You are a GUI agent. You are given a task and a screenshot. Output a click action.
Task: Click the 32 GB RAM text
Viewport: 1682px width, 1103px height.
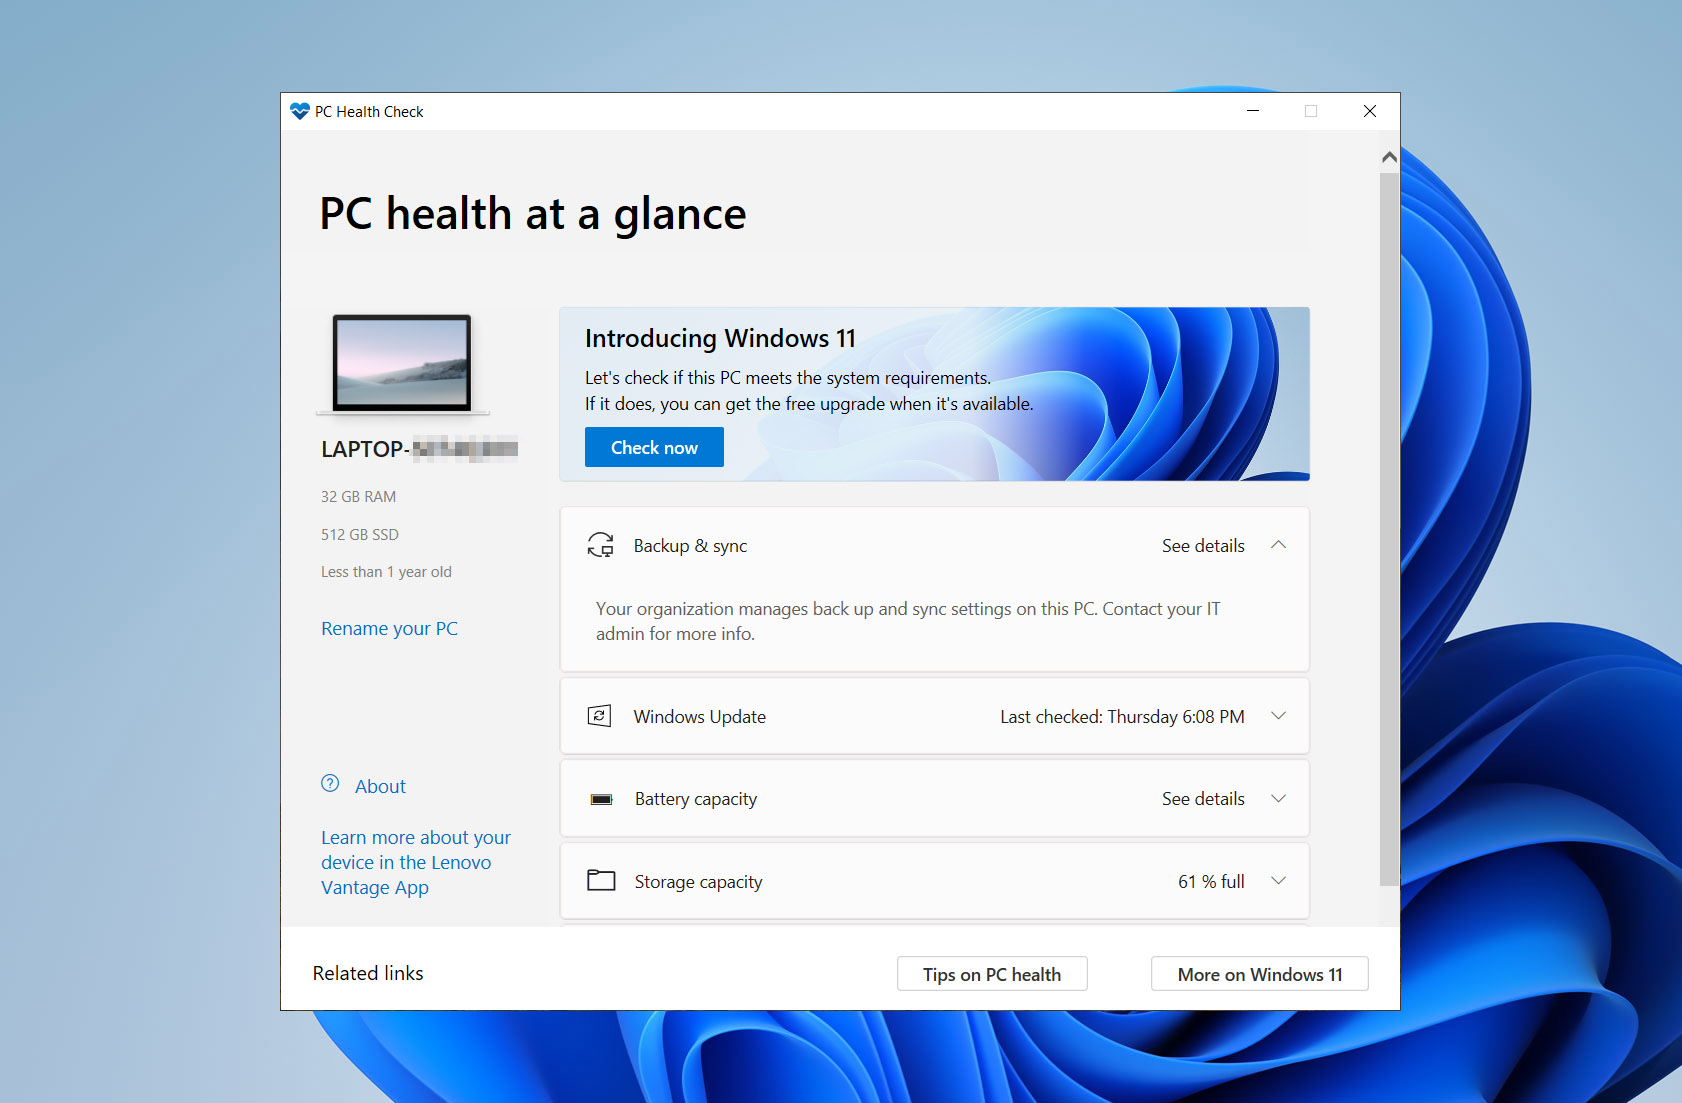(x=358, y=496)
